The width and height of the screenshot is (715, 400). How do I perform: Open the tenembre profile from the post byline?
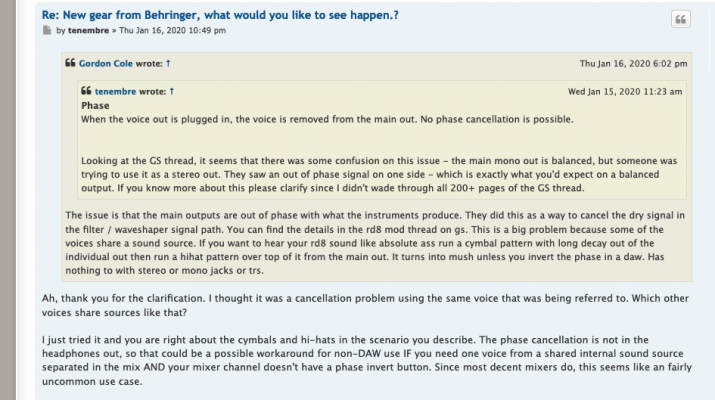pos(88,31)
